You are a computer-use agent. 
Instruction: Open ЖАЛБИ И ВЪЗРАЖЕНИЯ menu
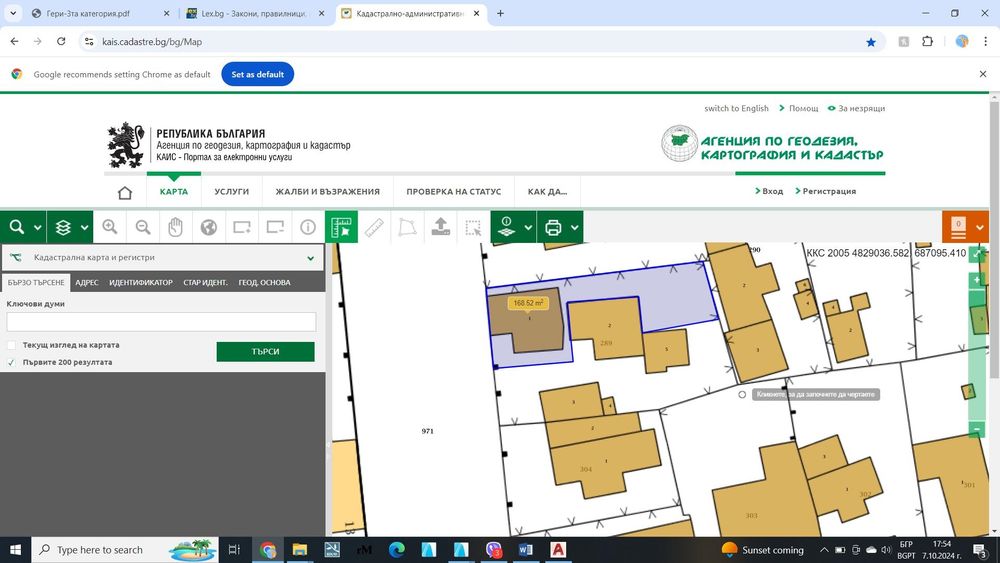pyautogui.click(x=327, y=191)
